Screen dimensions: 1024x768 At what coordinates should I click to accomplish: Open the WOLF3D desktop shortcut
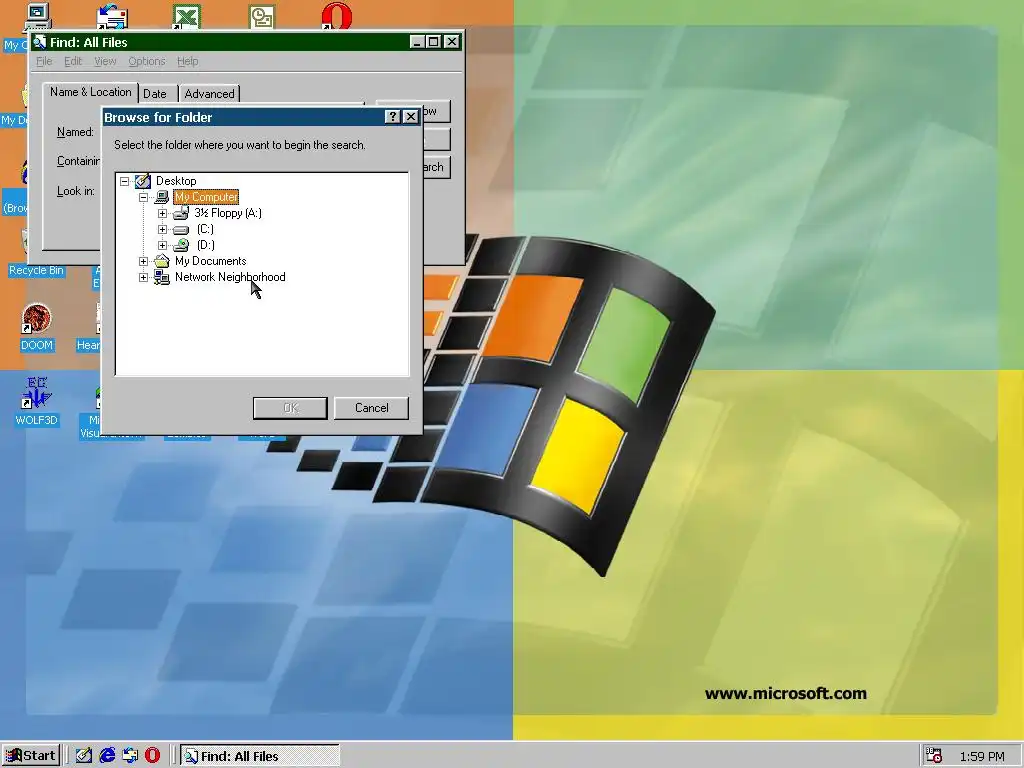pyautogui.click(x=37, y=392)
